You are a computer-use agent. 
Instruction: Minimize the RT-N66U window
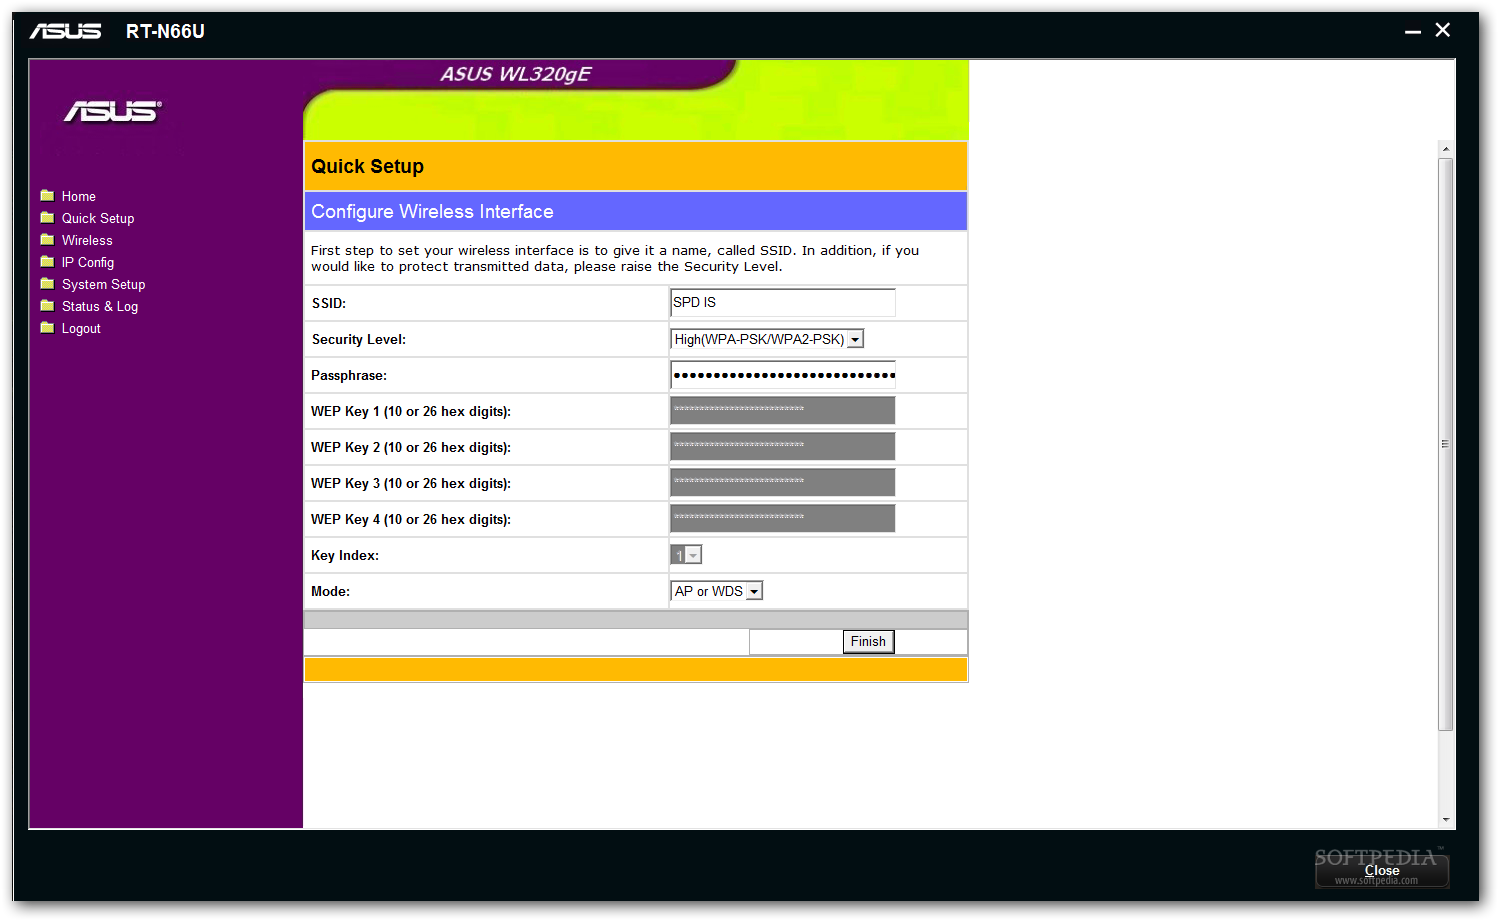(1413, 31)
